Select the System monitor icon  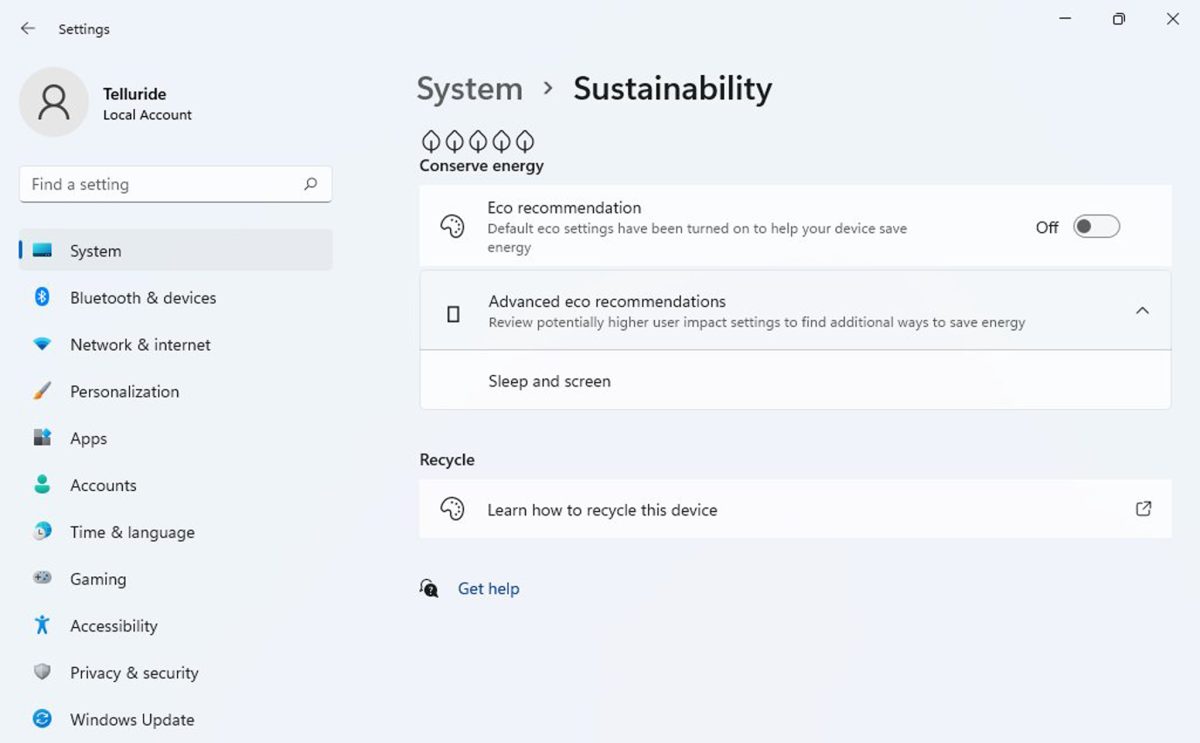[x=42, y=250]
